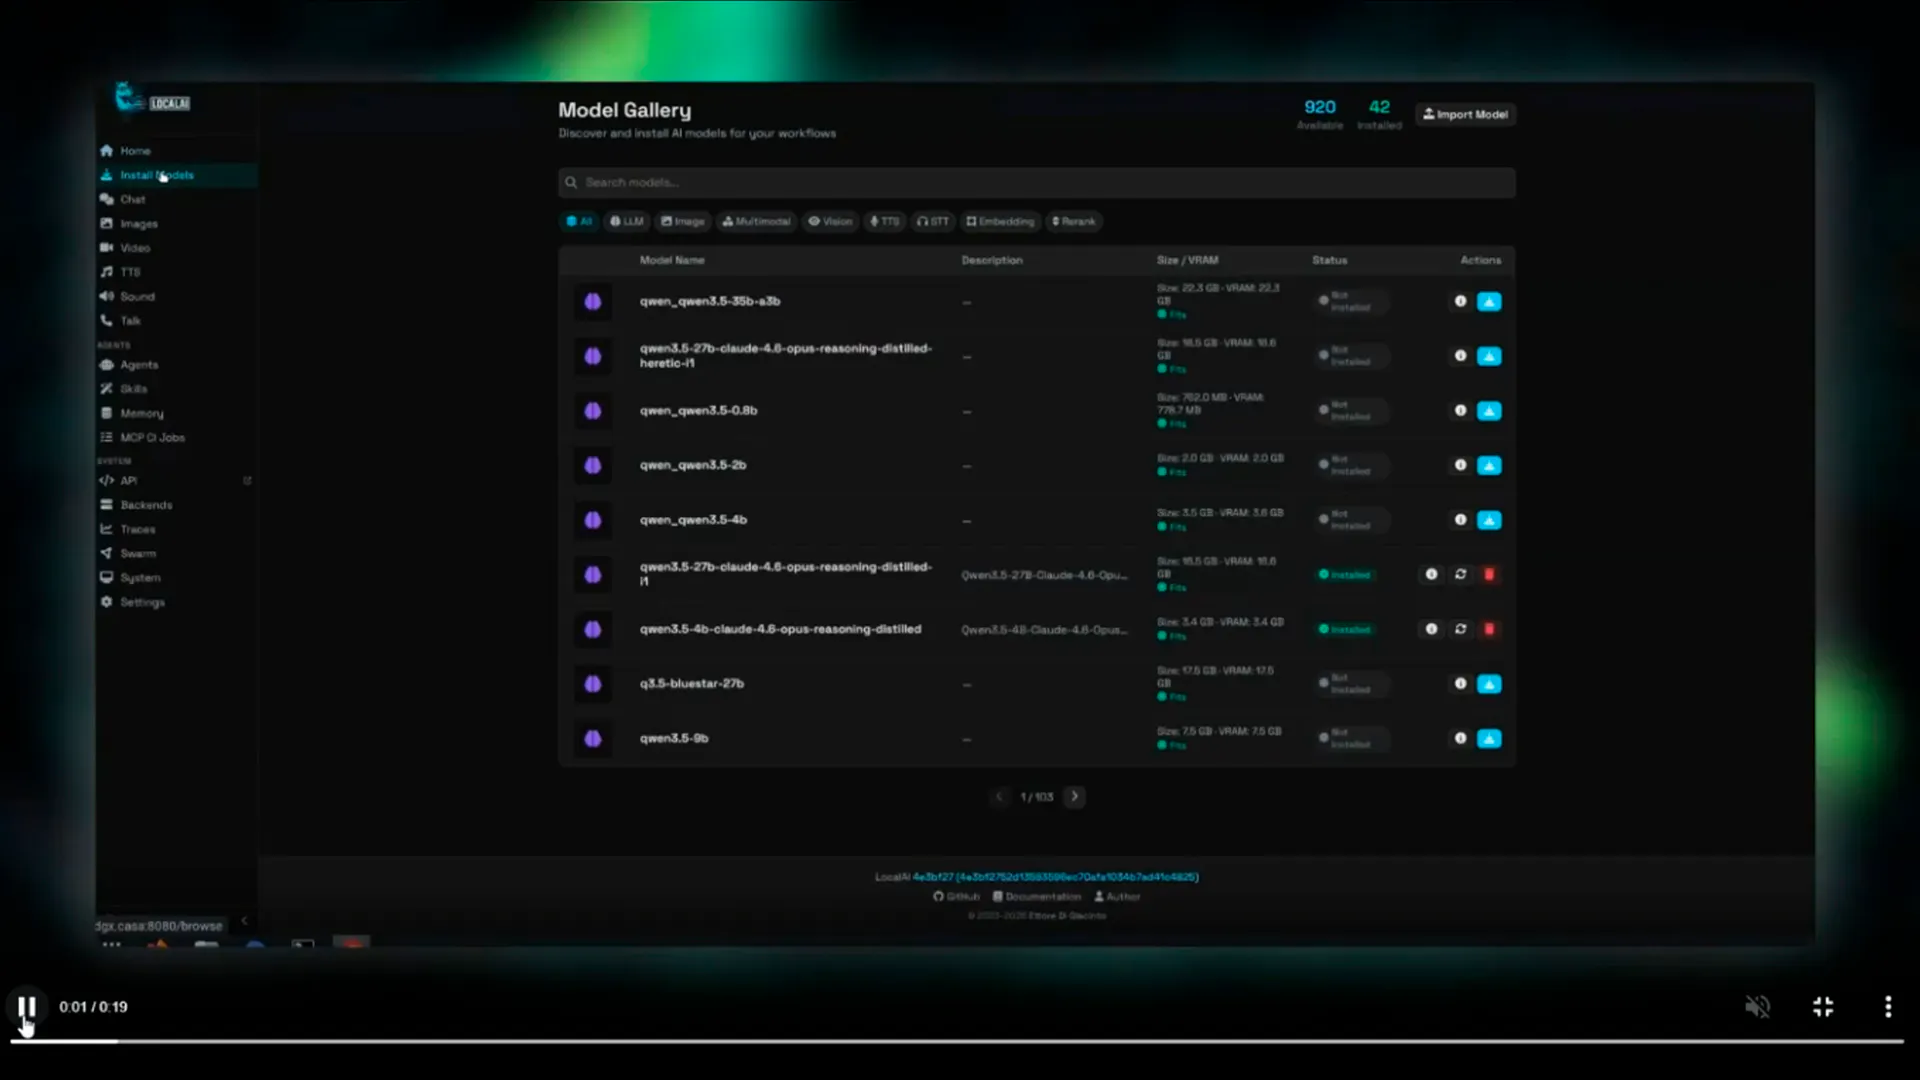Click the Status column header

click(1329, 261)
